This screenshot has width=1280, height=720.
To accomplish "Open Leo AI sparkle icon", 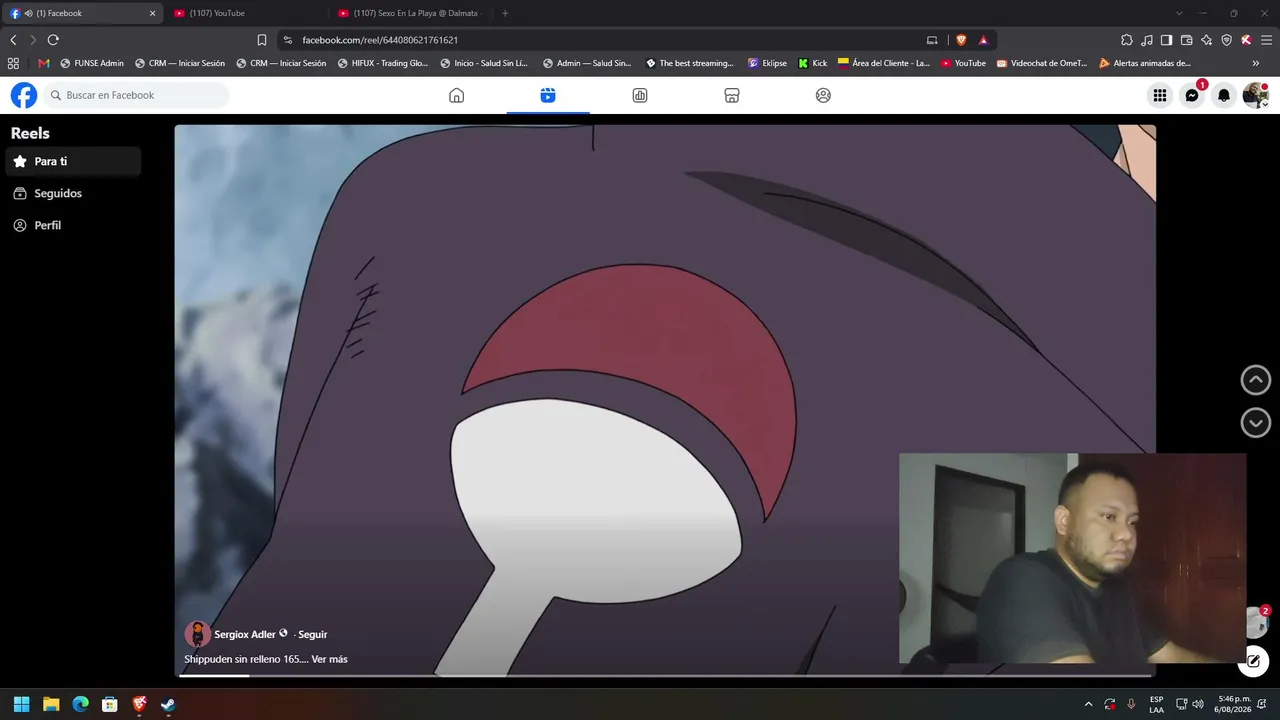I will tap(1206, 40).
